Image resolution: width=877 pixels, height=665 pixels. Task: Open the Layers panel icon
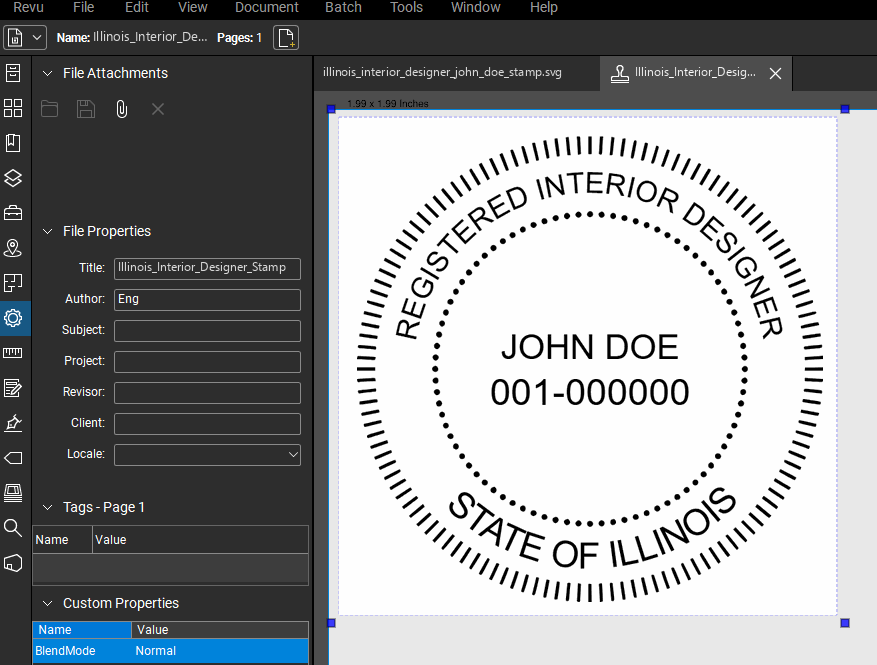[13, 178]
